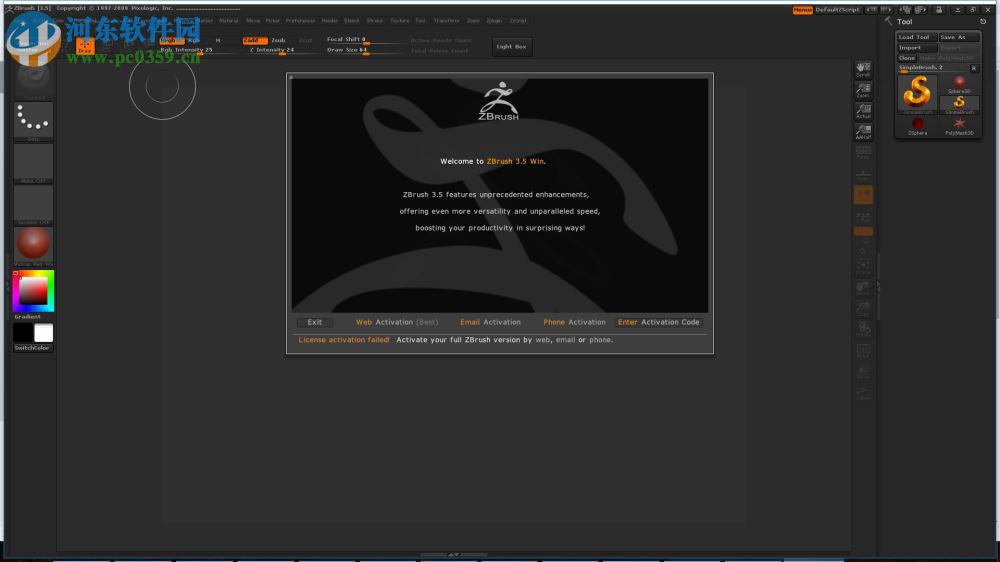The height and width of the screenshot is (562, 1000).
Task: Click the Light Box button
Action: click(x=511, y=47)
